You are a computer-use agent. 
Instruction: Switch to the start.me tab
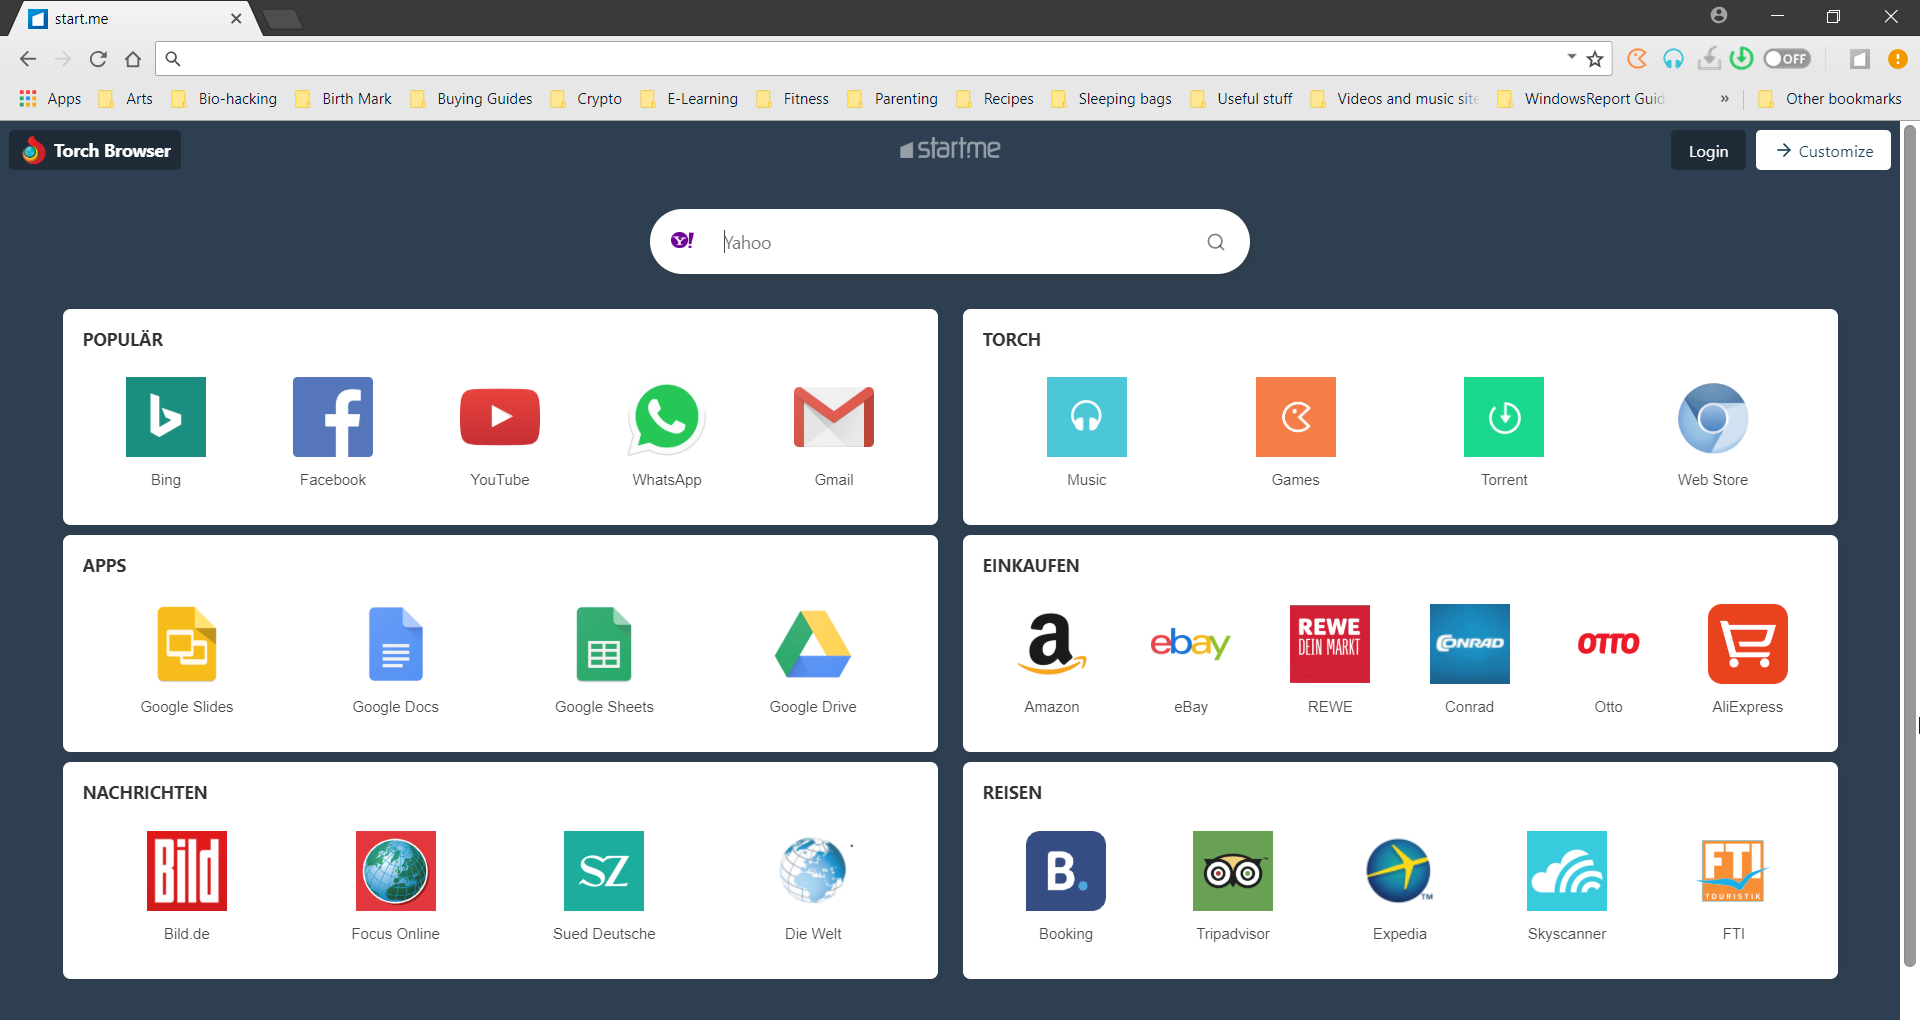click(x=135, y=19)
